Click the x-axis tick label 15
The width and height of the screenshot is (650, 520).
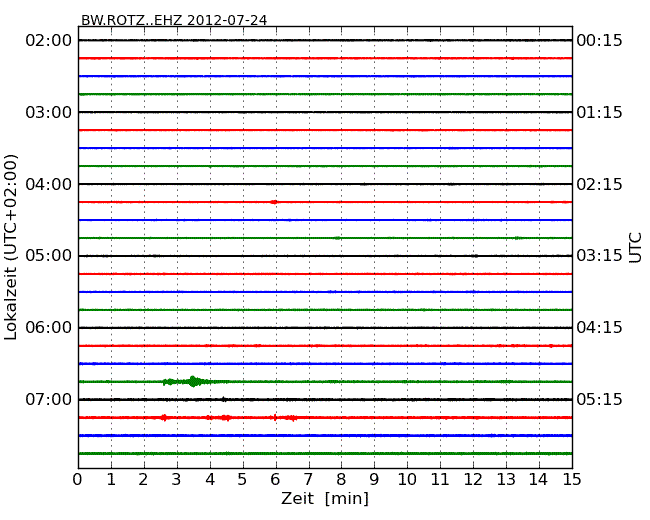[572, 480]
